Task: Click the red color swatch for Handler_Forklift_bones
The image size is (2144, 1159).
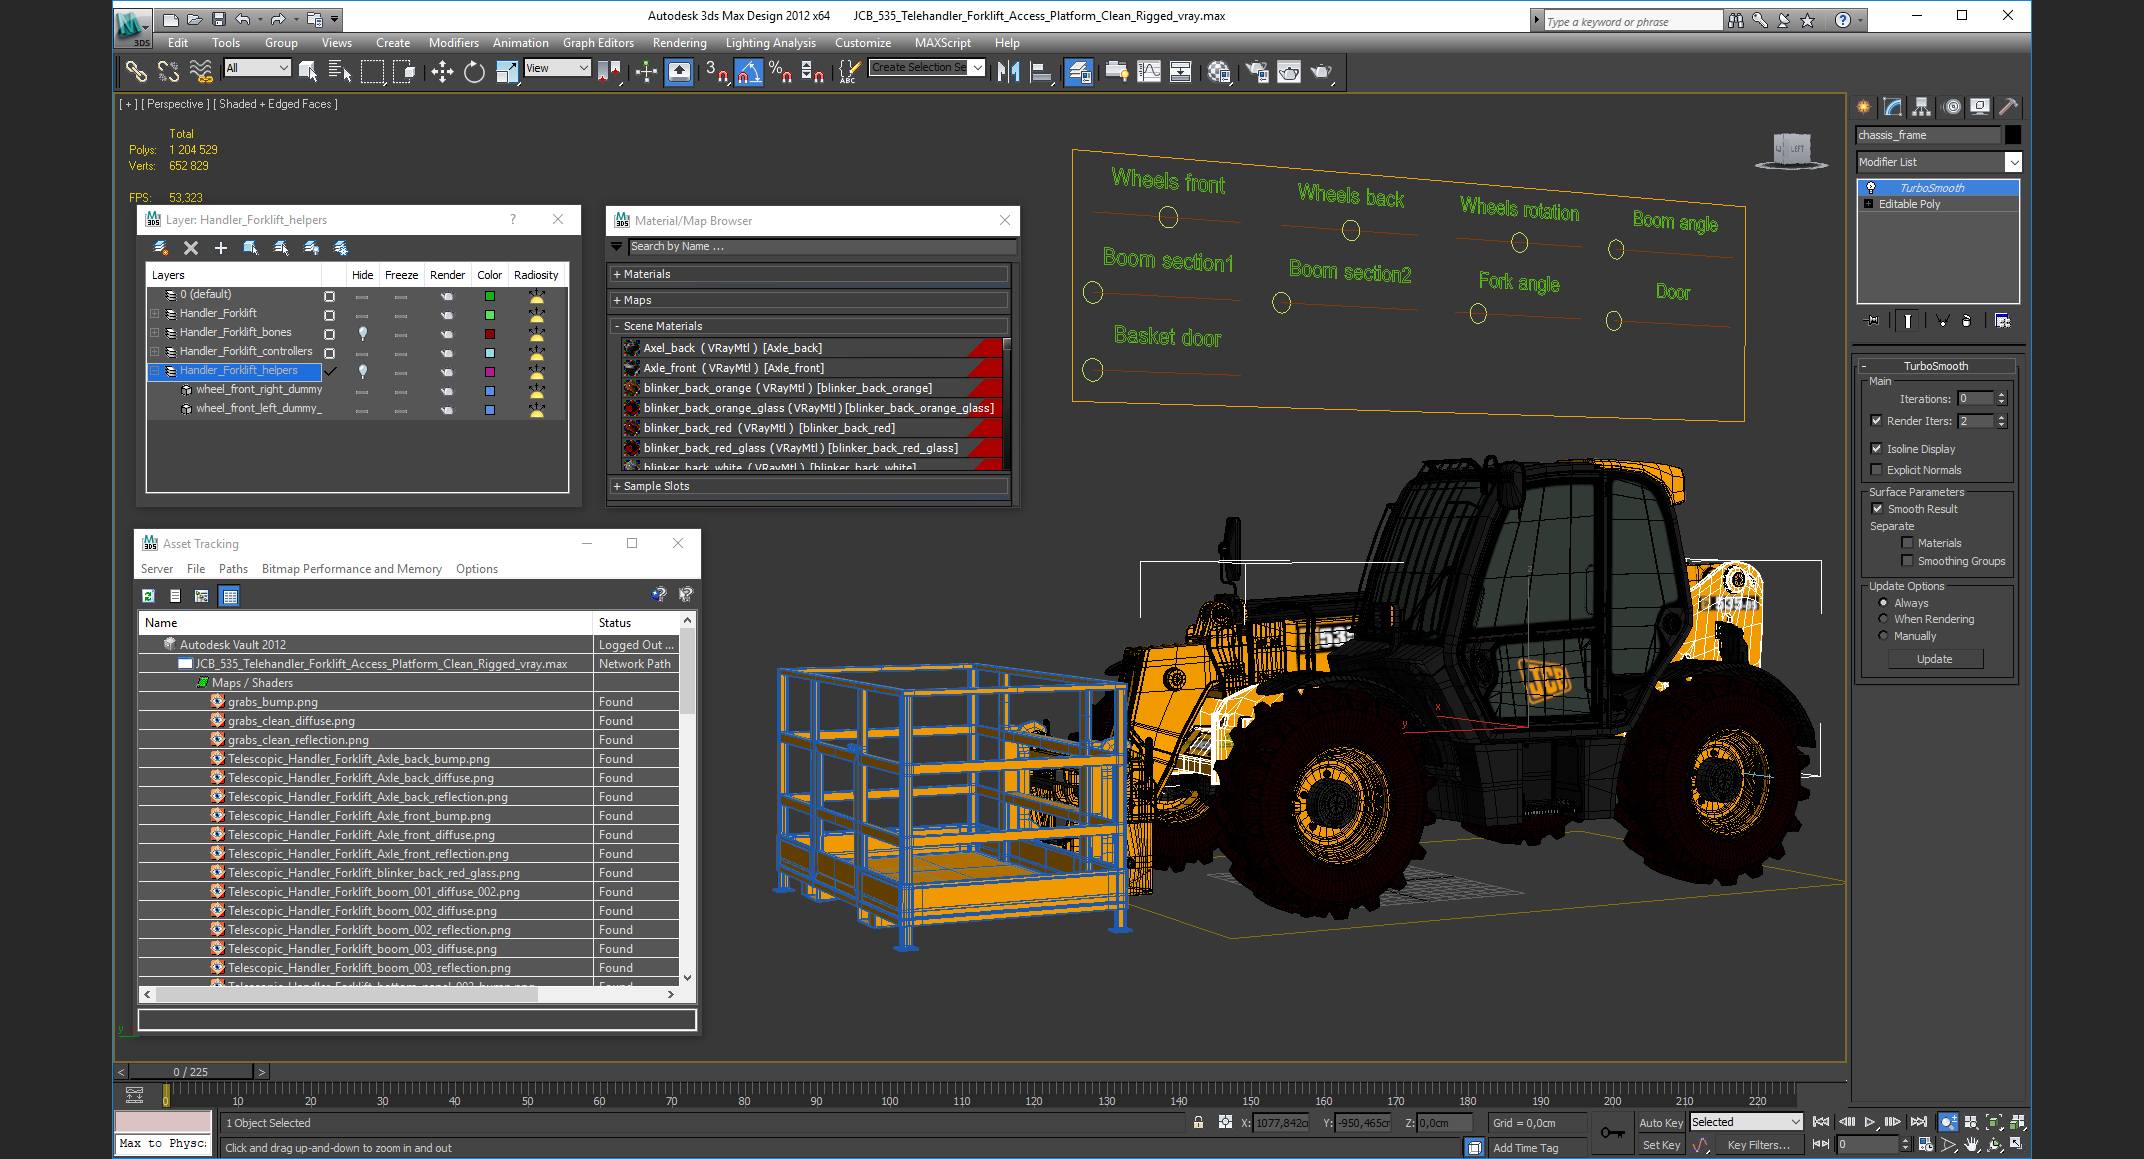Action: pyautogui.click(x=490, y=334)
